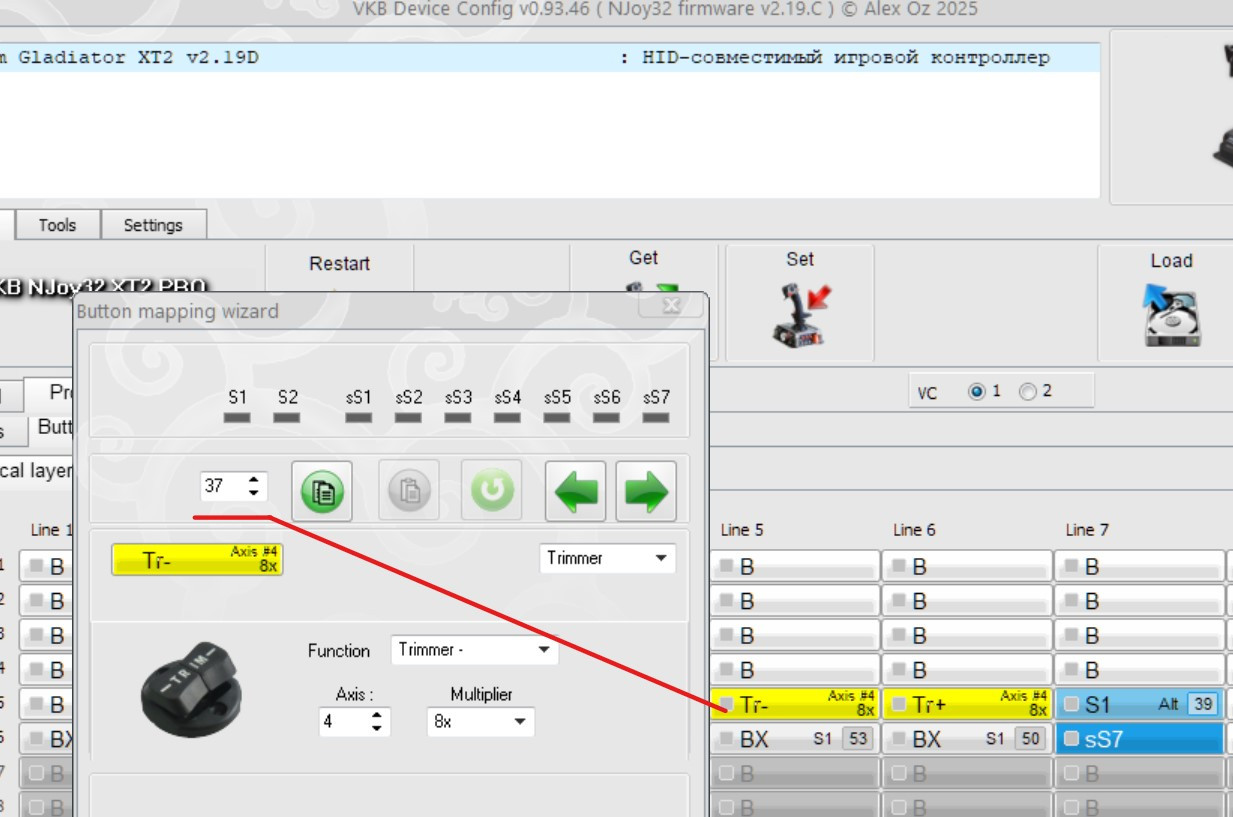Image resolution: width=1233 pixels, height=817 pixels.
Task: Click the green copy button in wizard
Action: pyautogui.click(x=322, y=491)
